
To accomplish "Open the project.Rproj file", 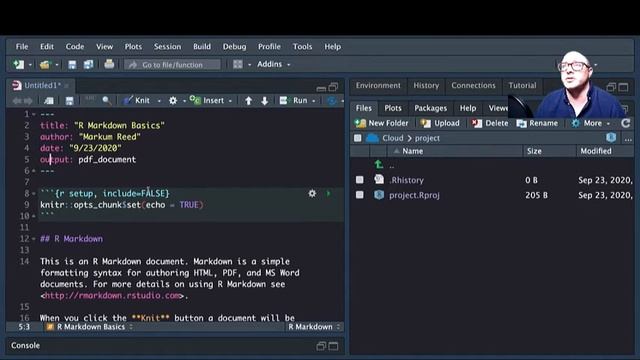I will [x=414, y=195].
